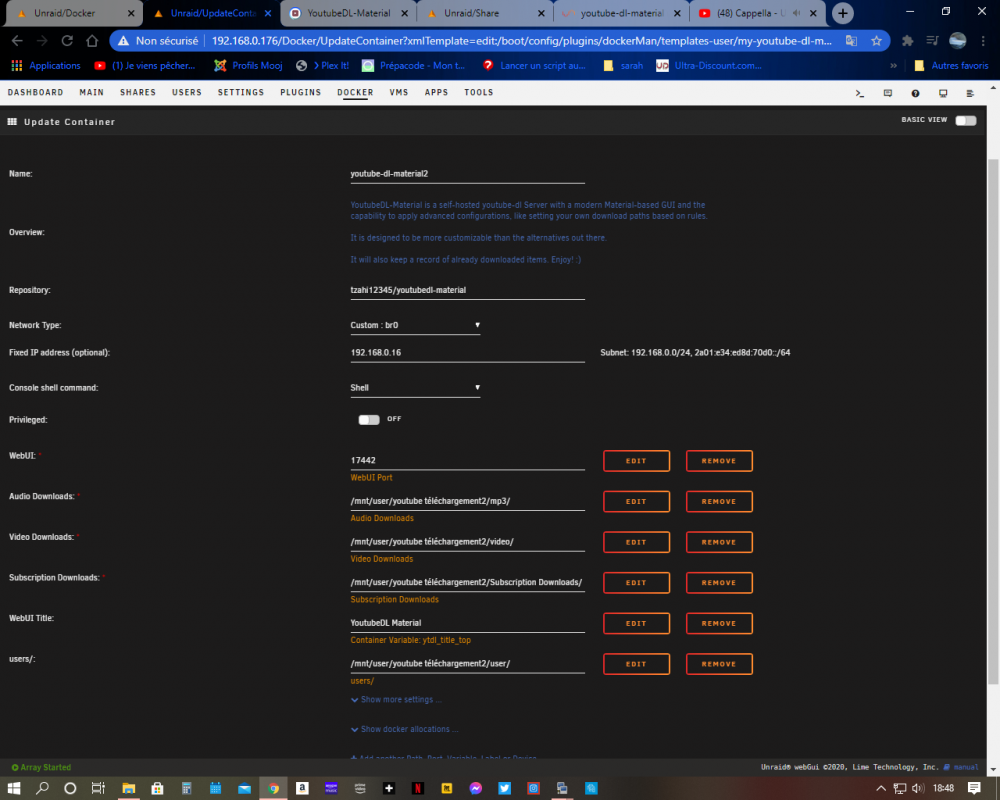Screen dimensions: 1000x800
Task: Open Chrome three-dot menu
Action: [x=983, y=41]
